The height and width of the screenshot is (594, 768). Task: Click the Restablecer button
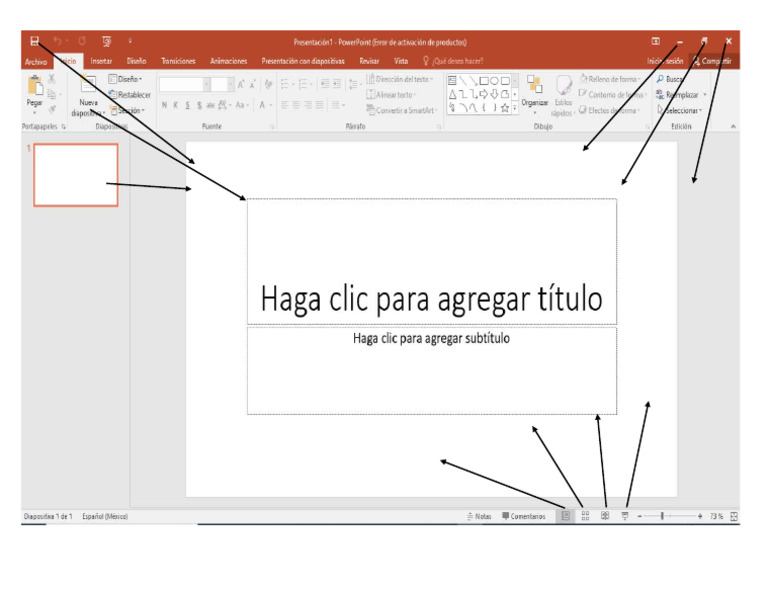click(x=131, y=94)
